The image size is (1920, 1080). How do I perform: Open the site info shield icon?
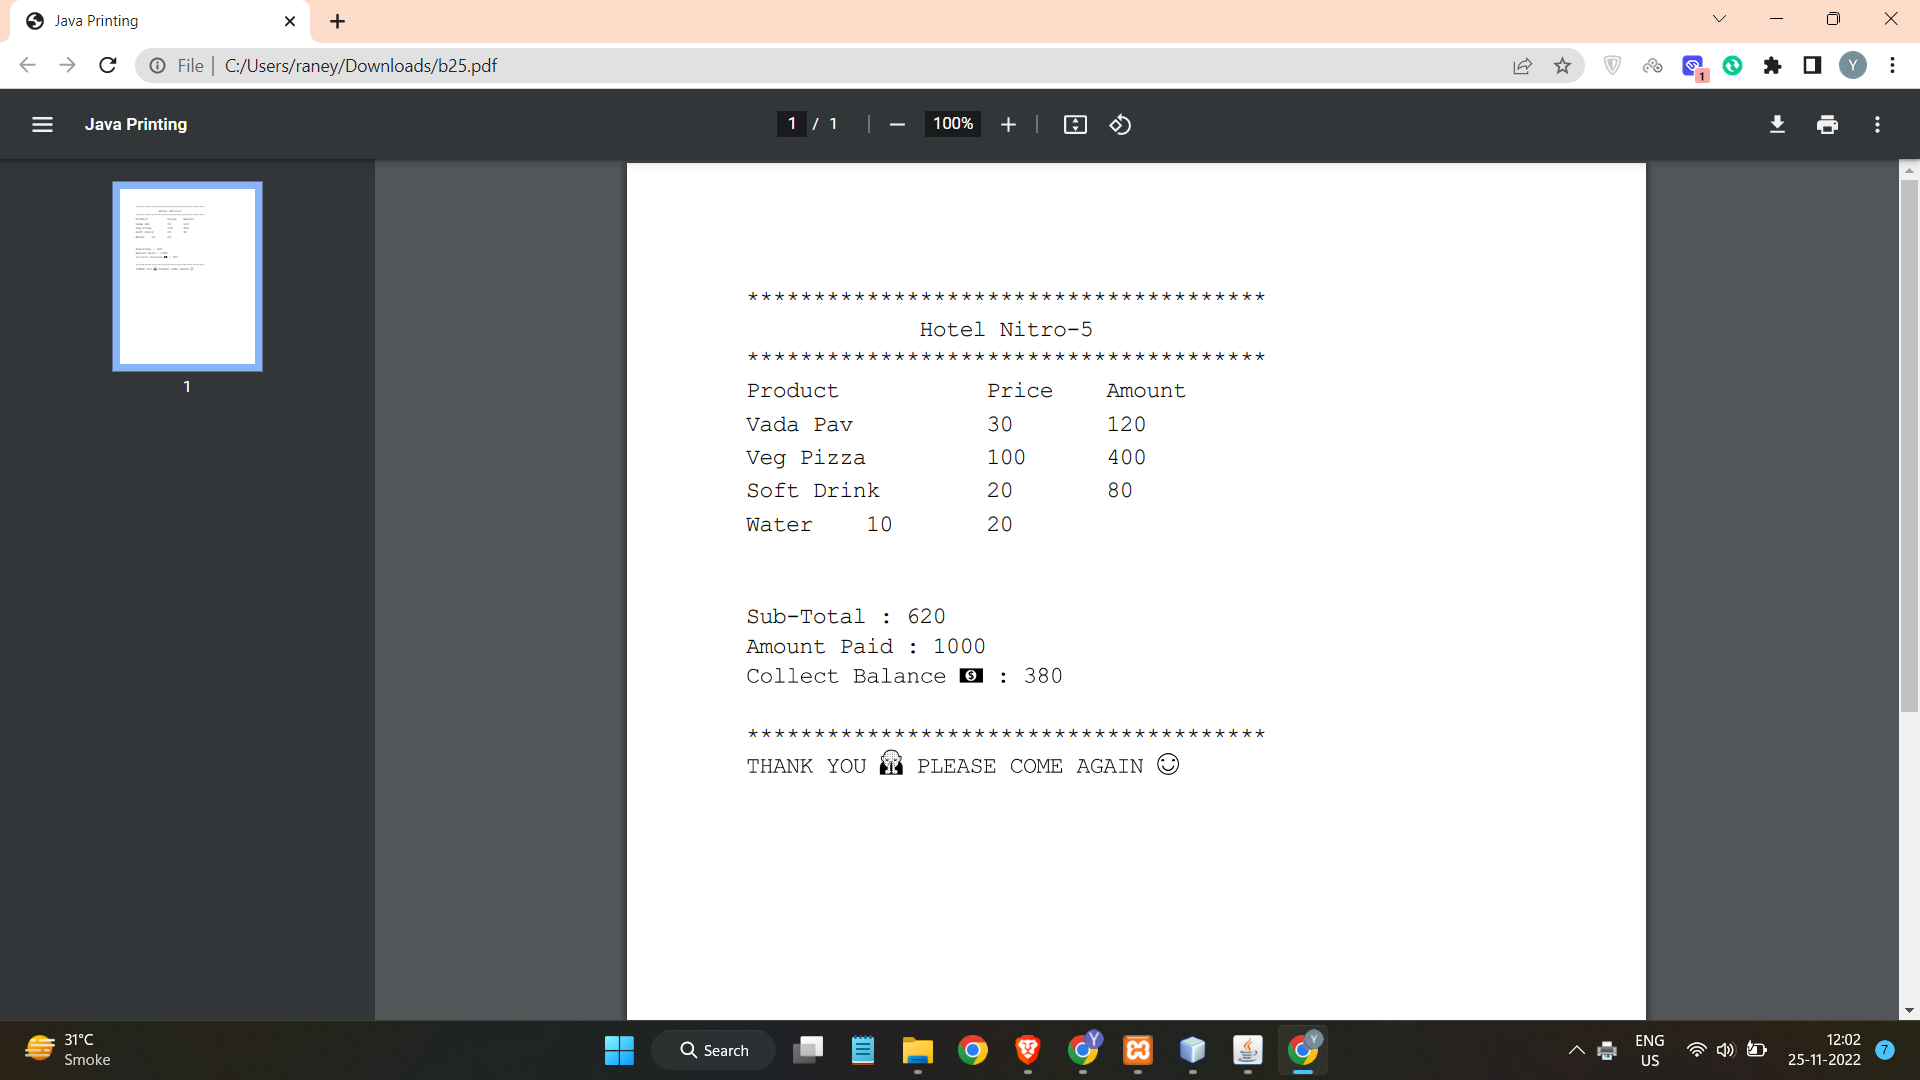tap(1612, 65)
